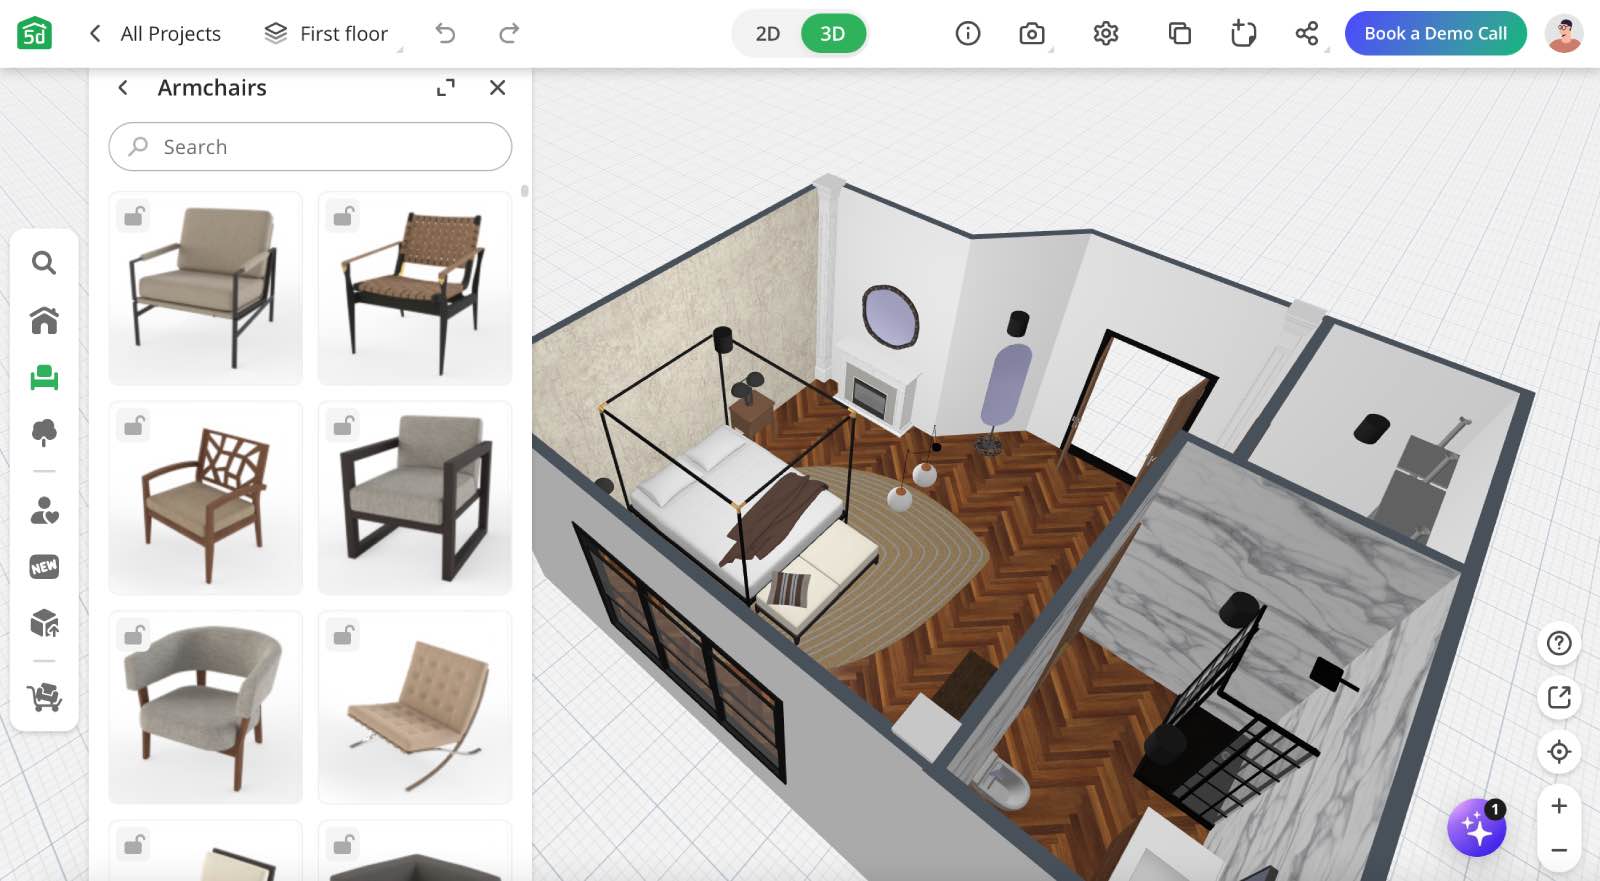Screen dimensions: 1600x881
Task: Return to All Projects
Action: pyautogui.click(x=155, y=34)
